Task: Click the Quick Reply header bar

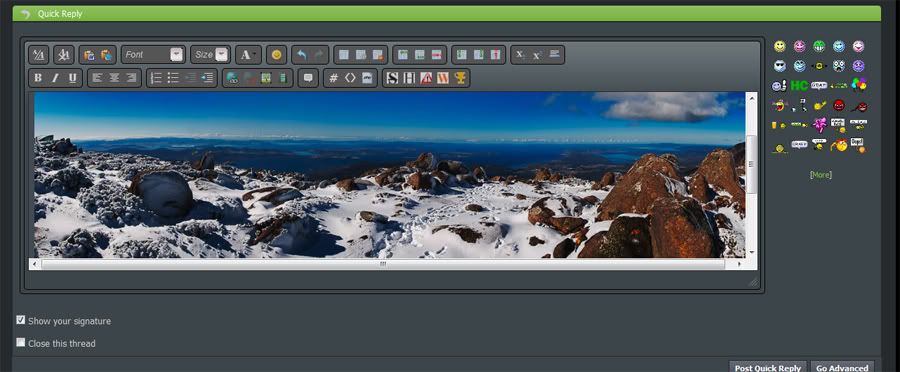Action: pos(447,14)
